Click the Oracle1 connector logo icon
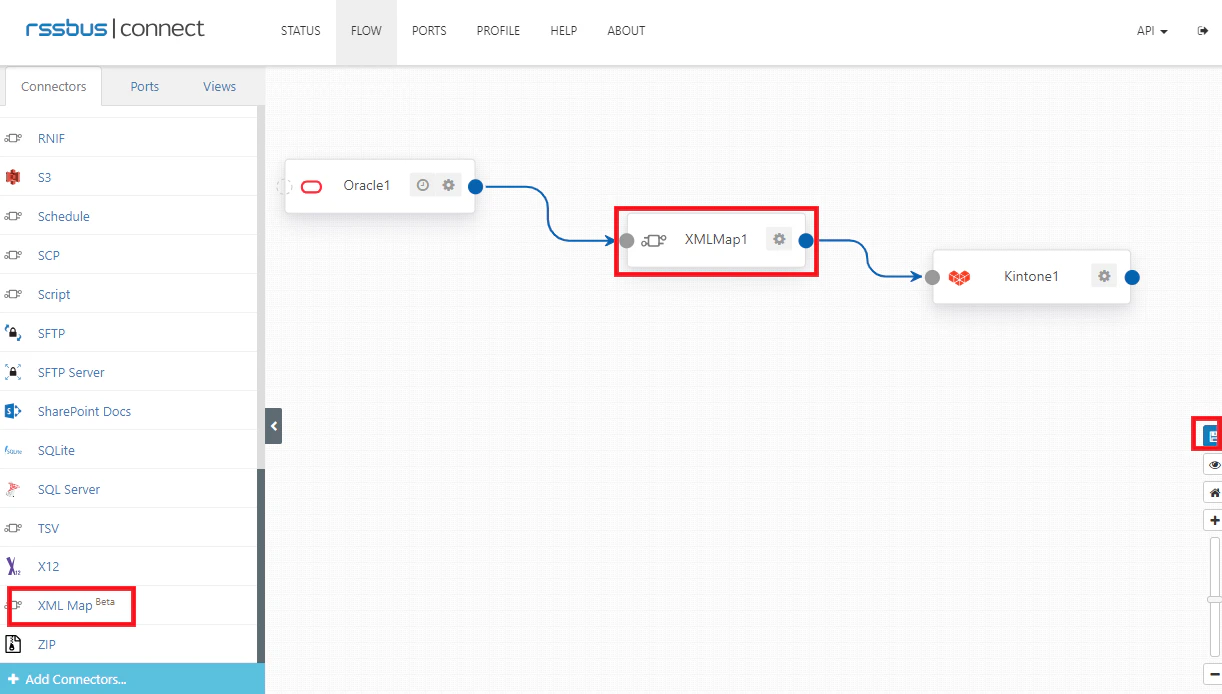Screen dimensions: 1222x694 tap(311, 186)
